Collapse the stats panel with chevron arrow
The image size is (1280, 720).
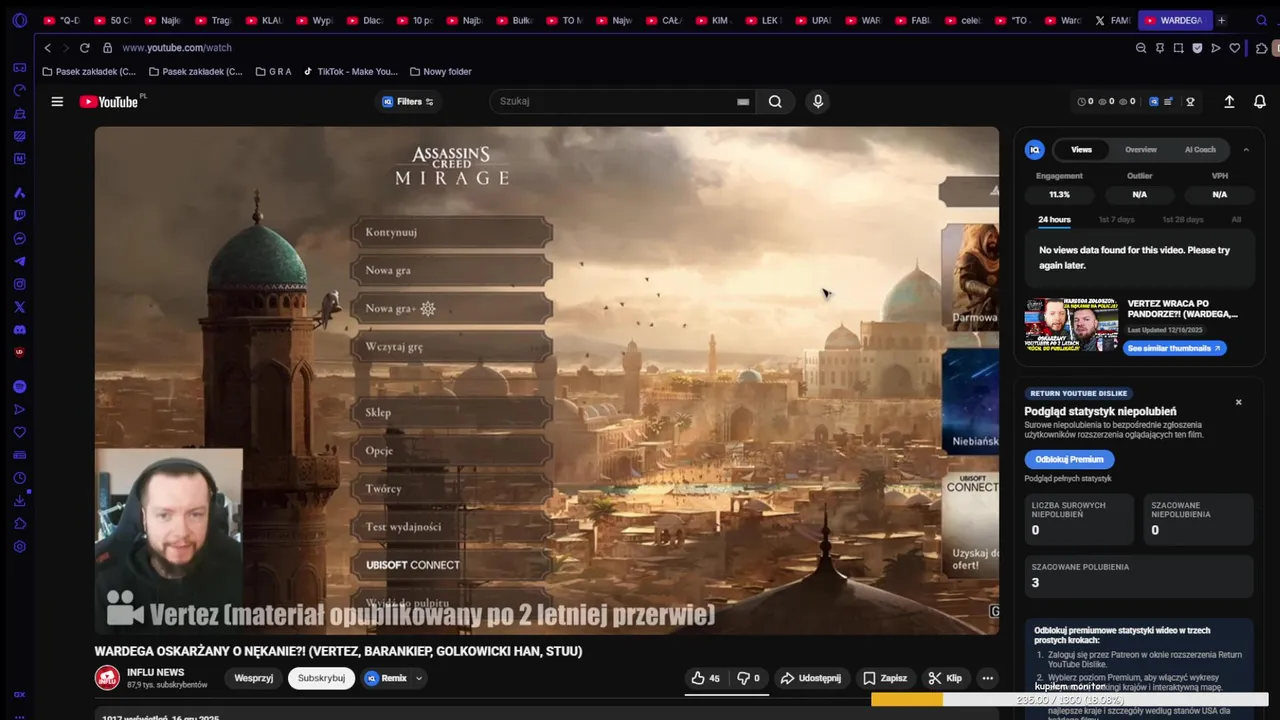[1246, 149]
